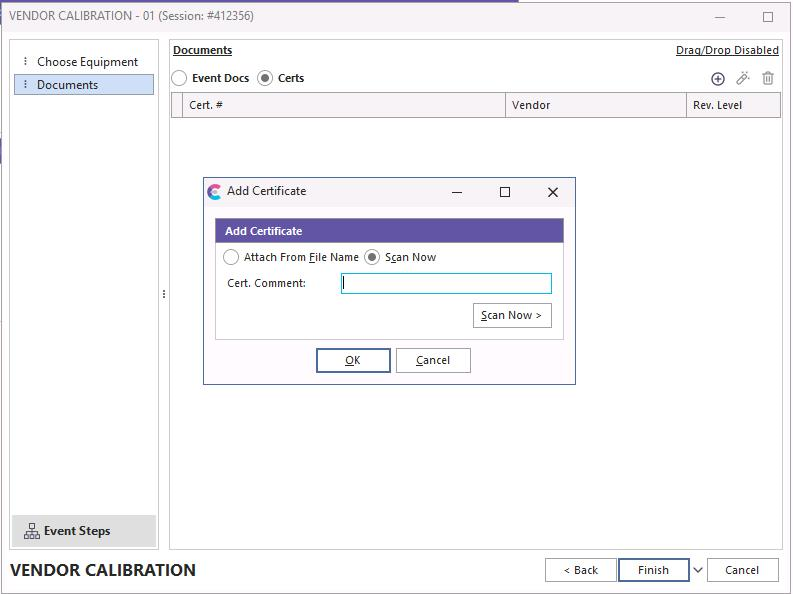The height and width of the screenshot is (594, 793).
Task: Click into the Cert. Comment field
Action: pyautogui.click(x=446, y=283)
